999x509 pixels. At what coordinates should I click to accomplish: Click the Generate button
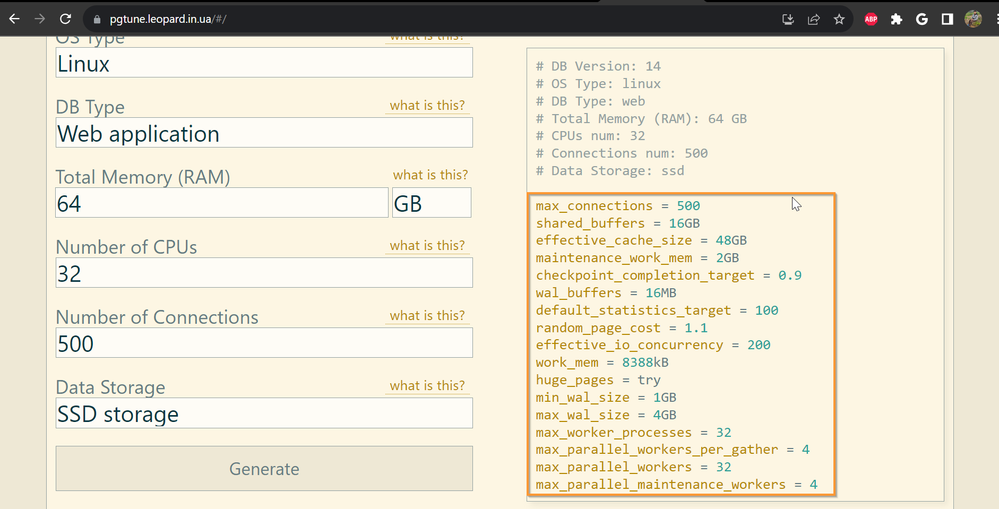click(x=264, y=469)
